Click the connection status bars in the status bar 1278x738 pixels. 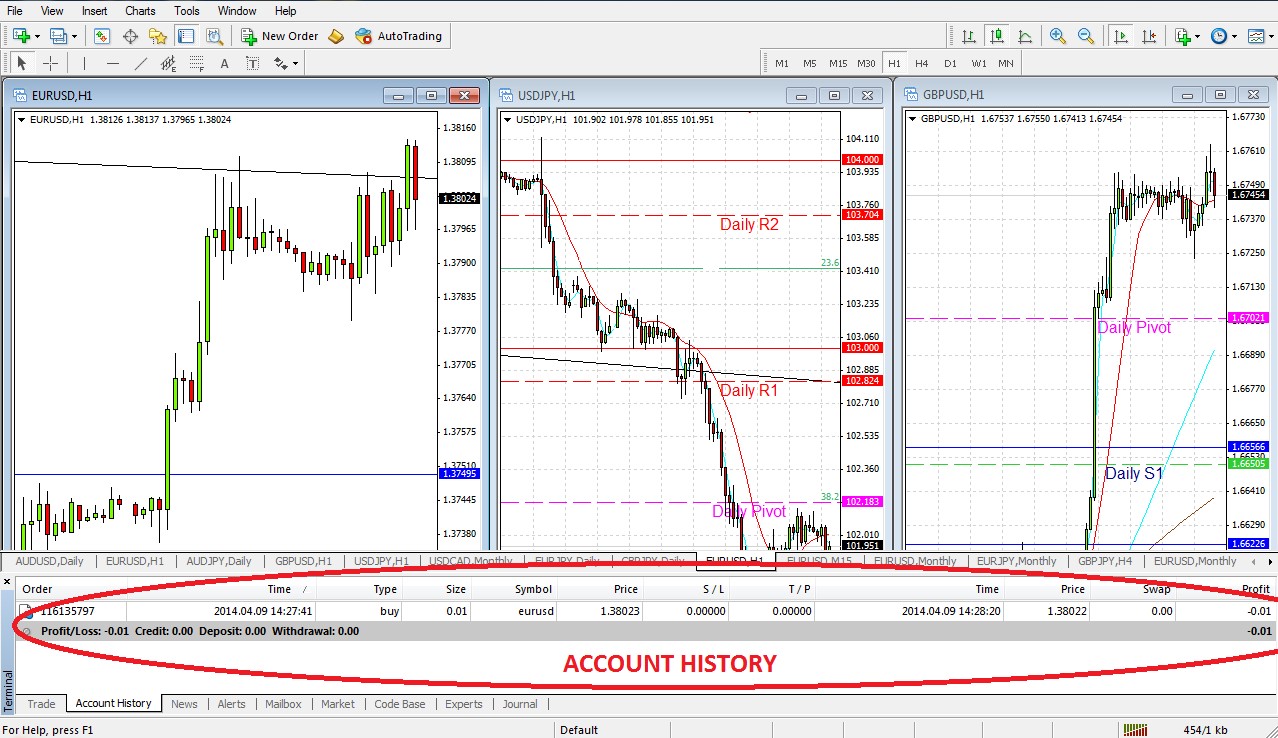click(x=1137, y=729)
